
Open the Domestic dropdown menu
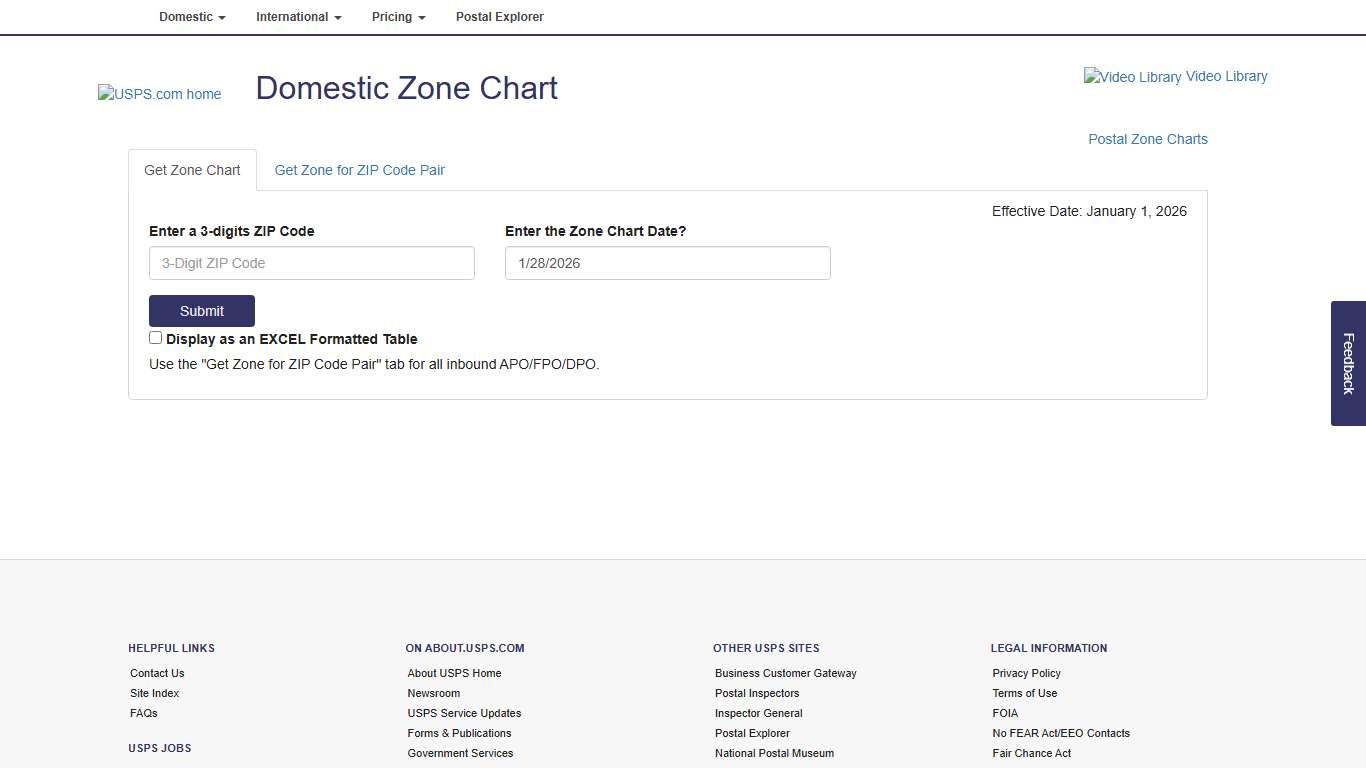192,17
